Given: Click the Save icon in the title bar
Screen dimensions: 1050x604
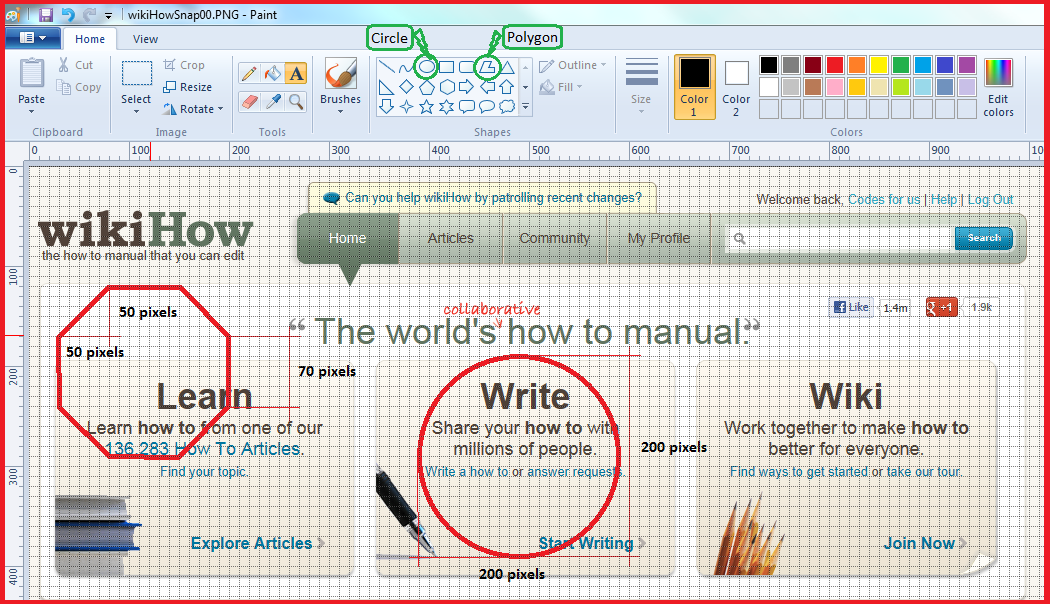Looking at the screenshot, I should pos(46,14).
